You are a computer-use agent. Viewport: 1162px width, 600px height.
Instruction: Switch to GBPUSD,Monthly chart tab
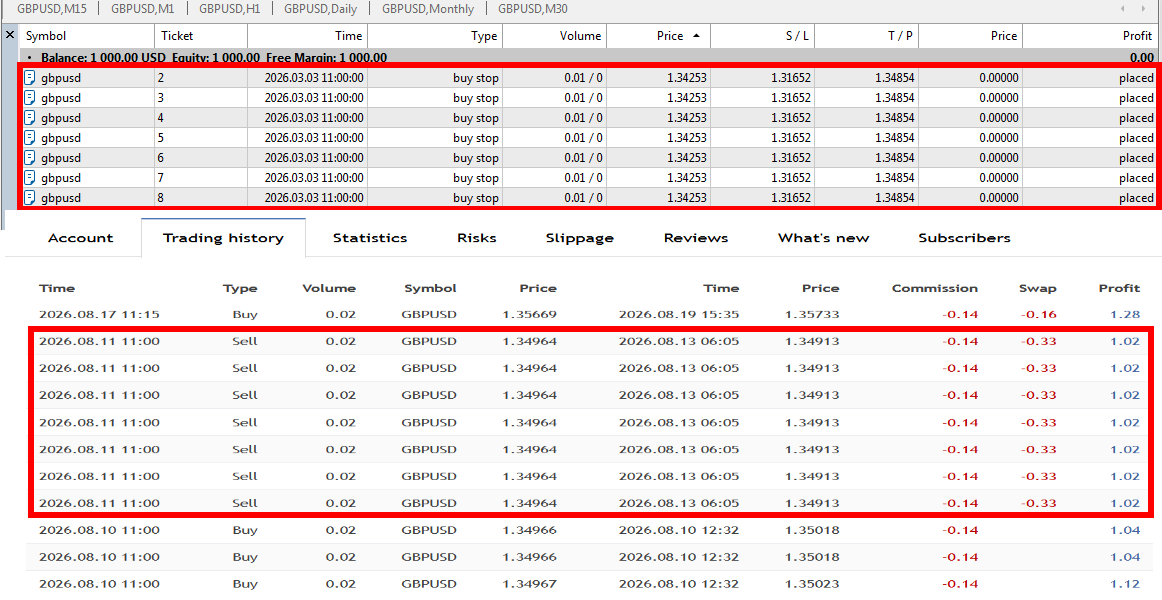[428, 9]
